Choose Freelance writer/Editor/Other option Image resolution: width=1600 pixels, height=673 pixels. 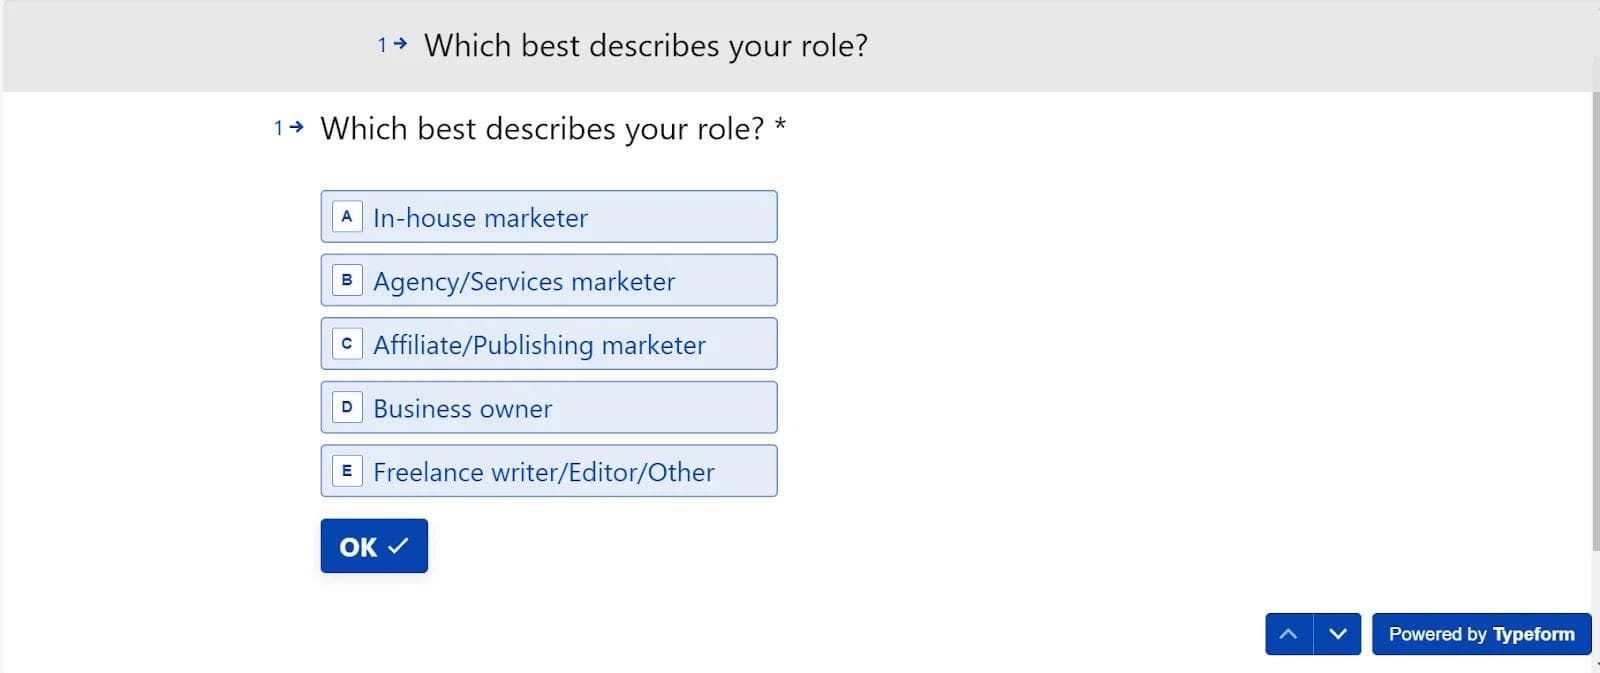[x=548, y=471]
